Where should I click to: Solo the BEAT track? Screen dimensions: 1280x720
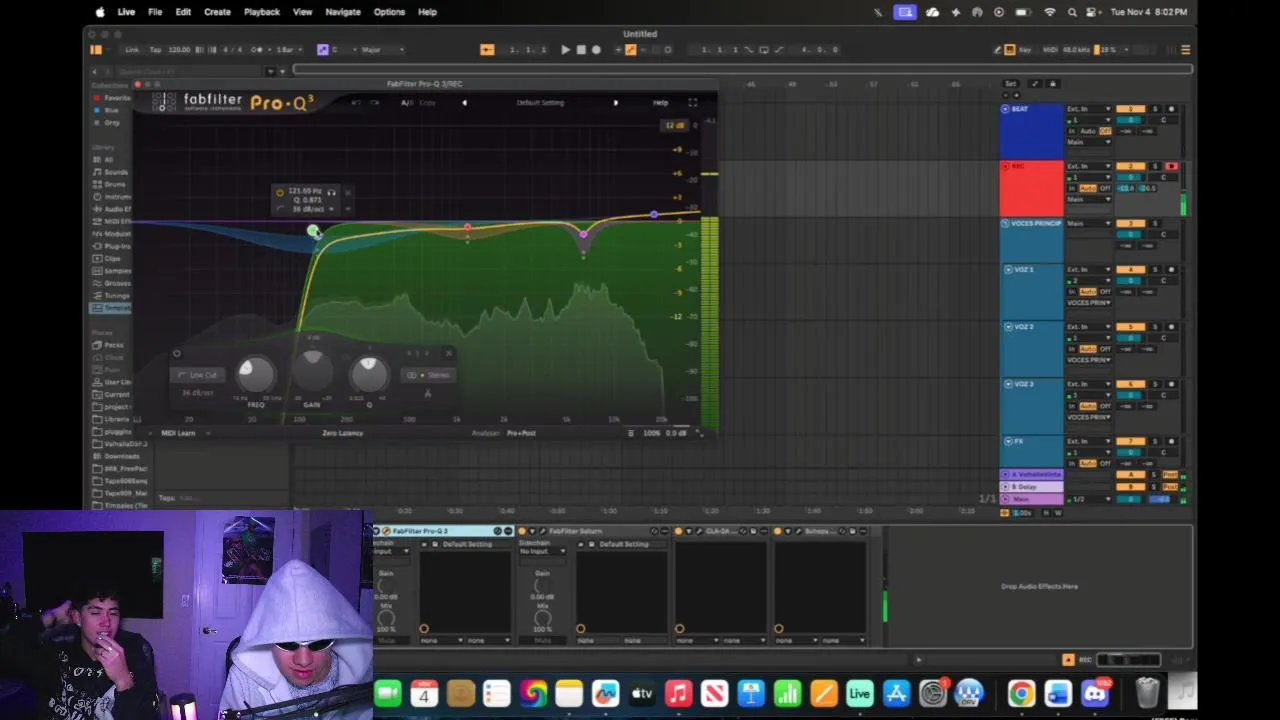tap(1155, 109)
